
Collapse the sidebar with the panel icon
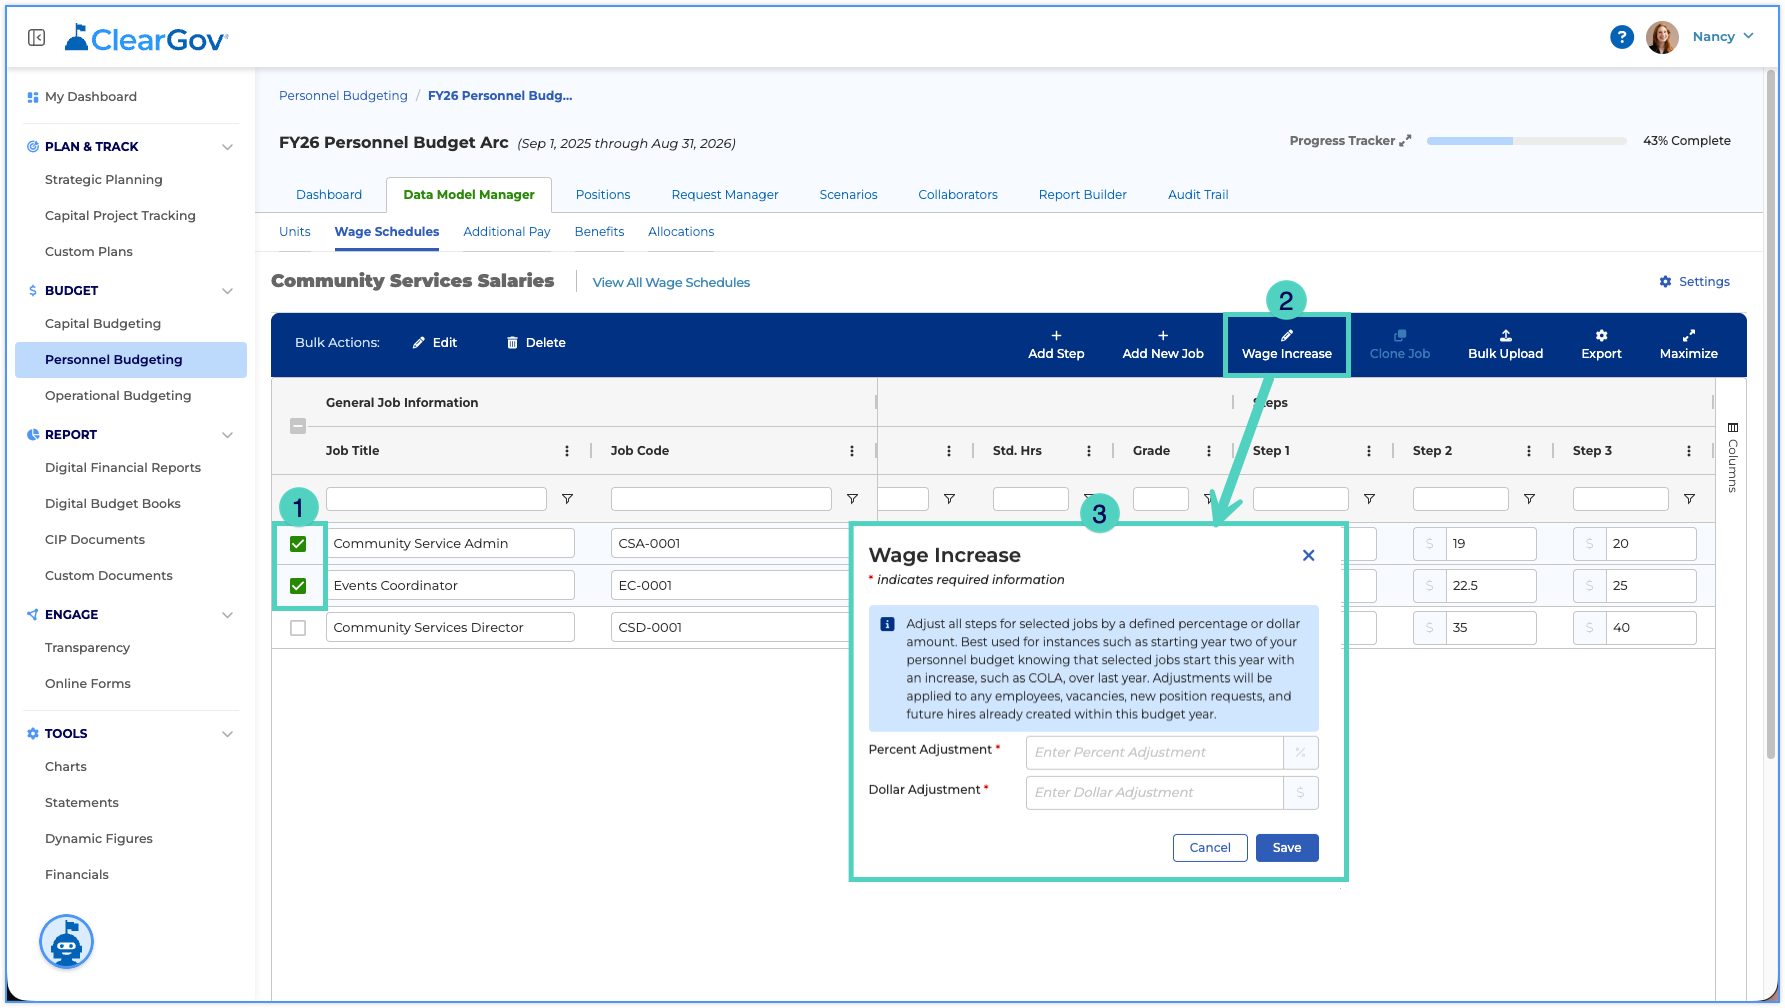[37, 38]
